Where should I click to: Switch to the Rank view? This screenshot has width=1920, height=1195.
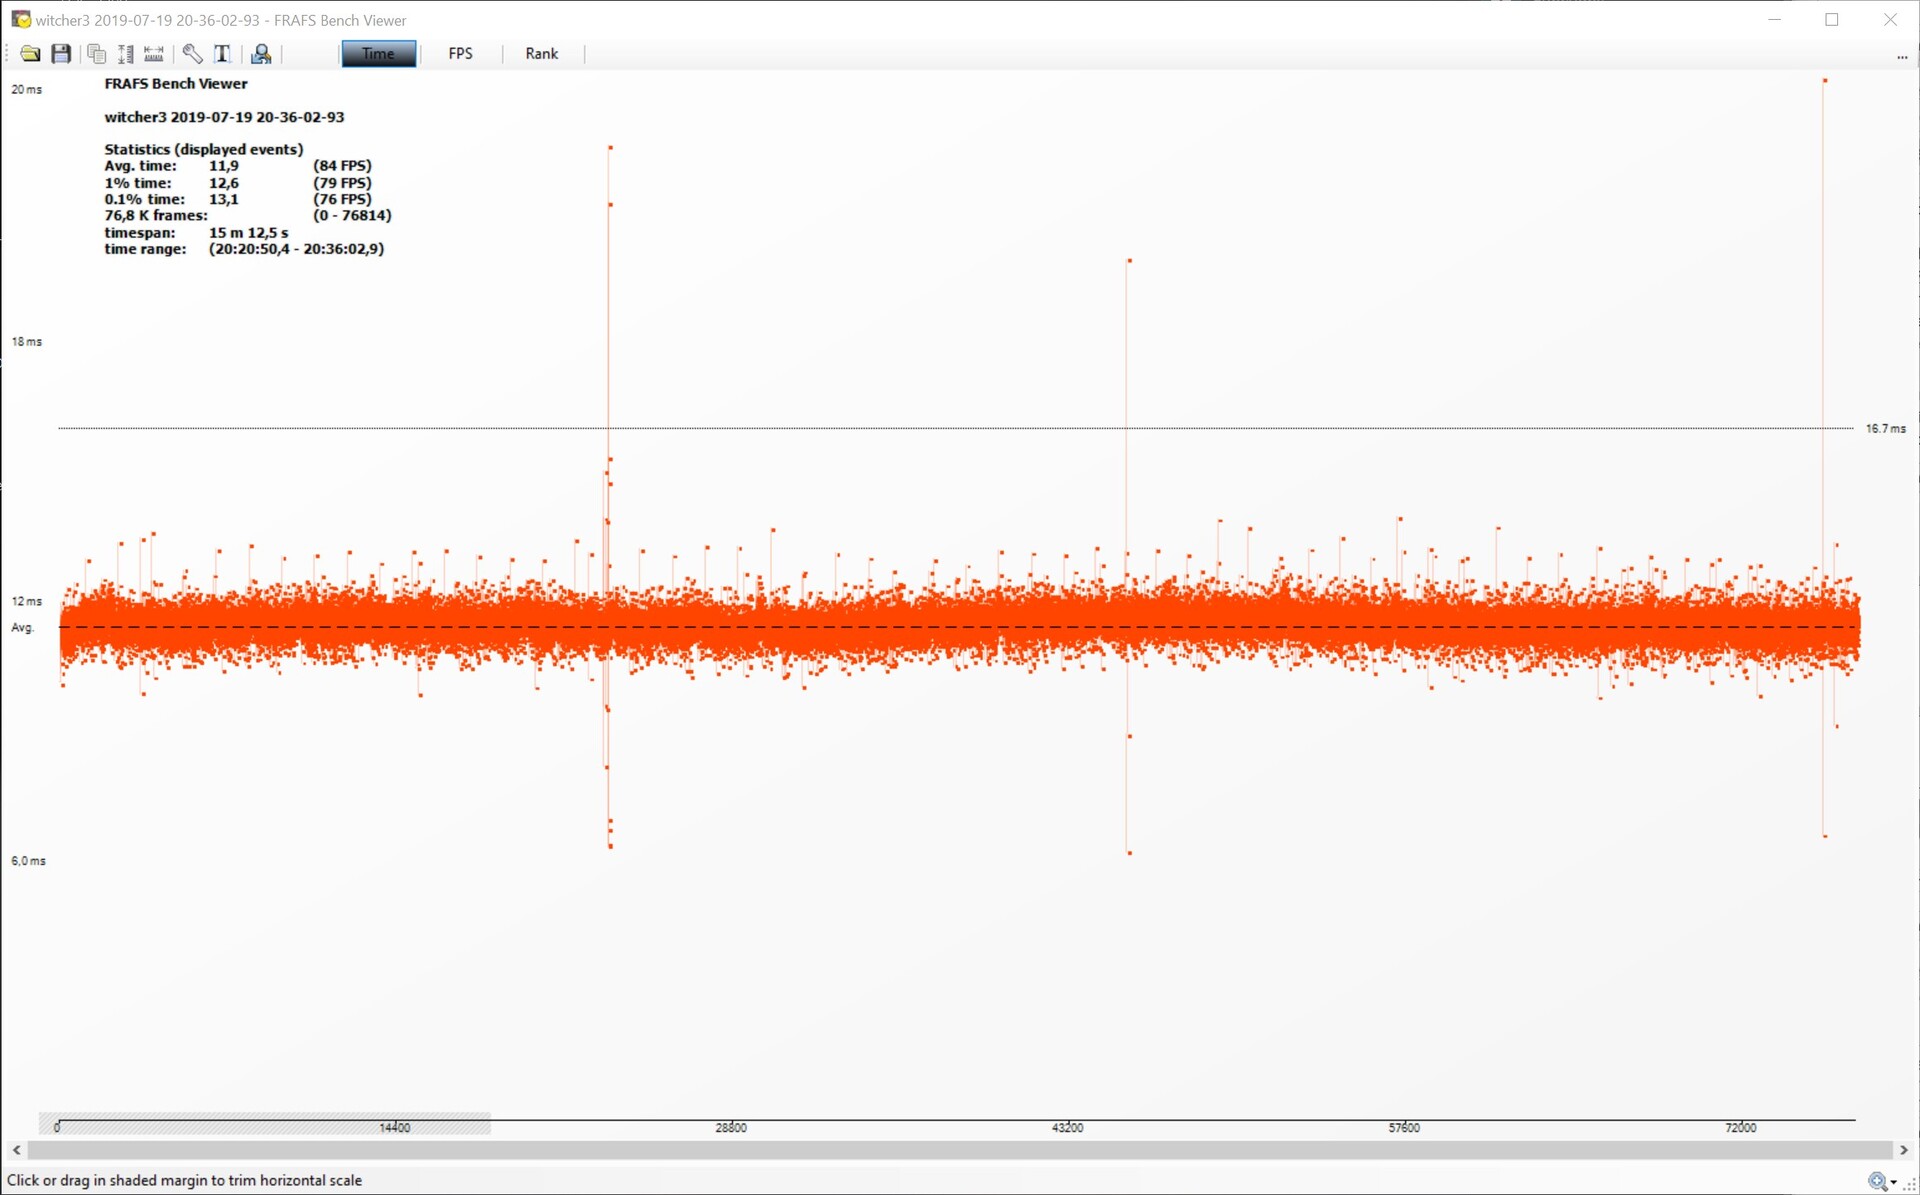pos(541,54)
